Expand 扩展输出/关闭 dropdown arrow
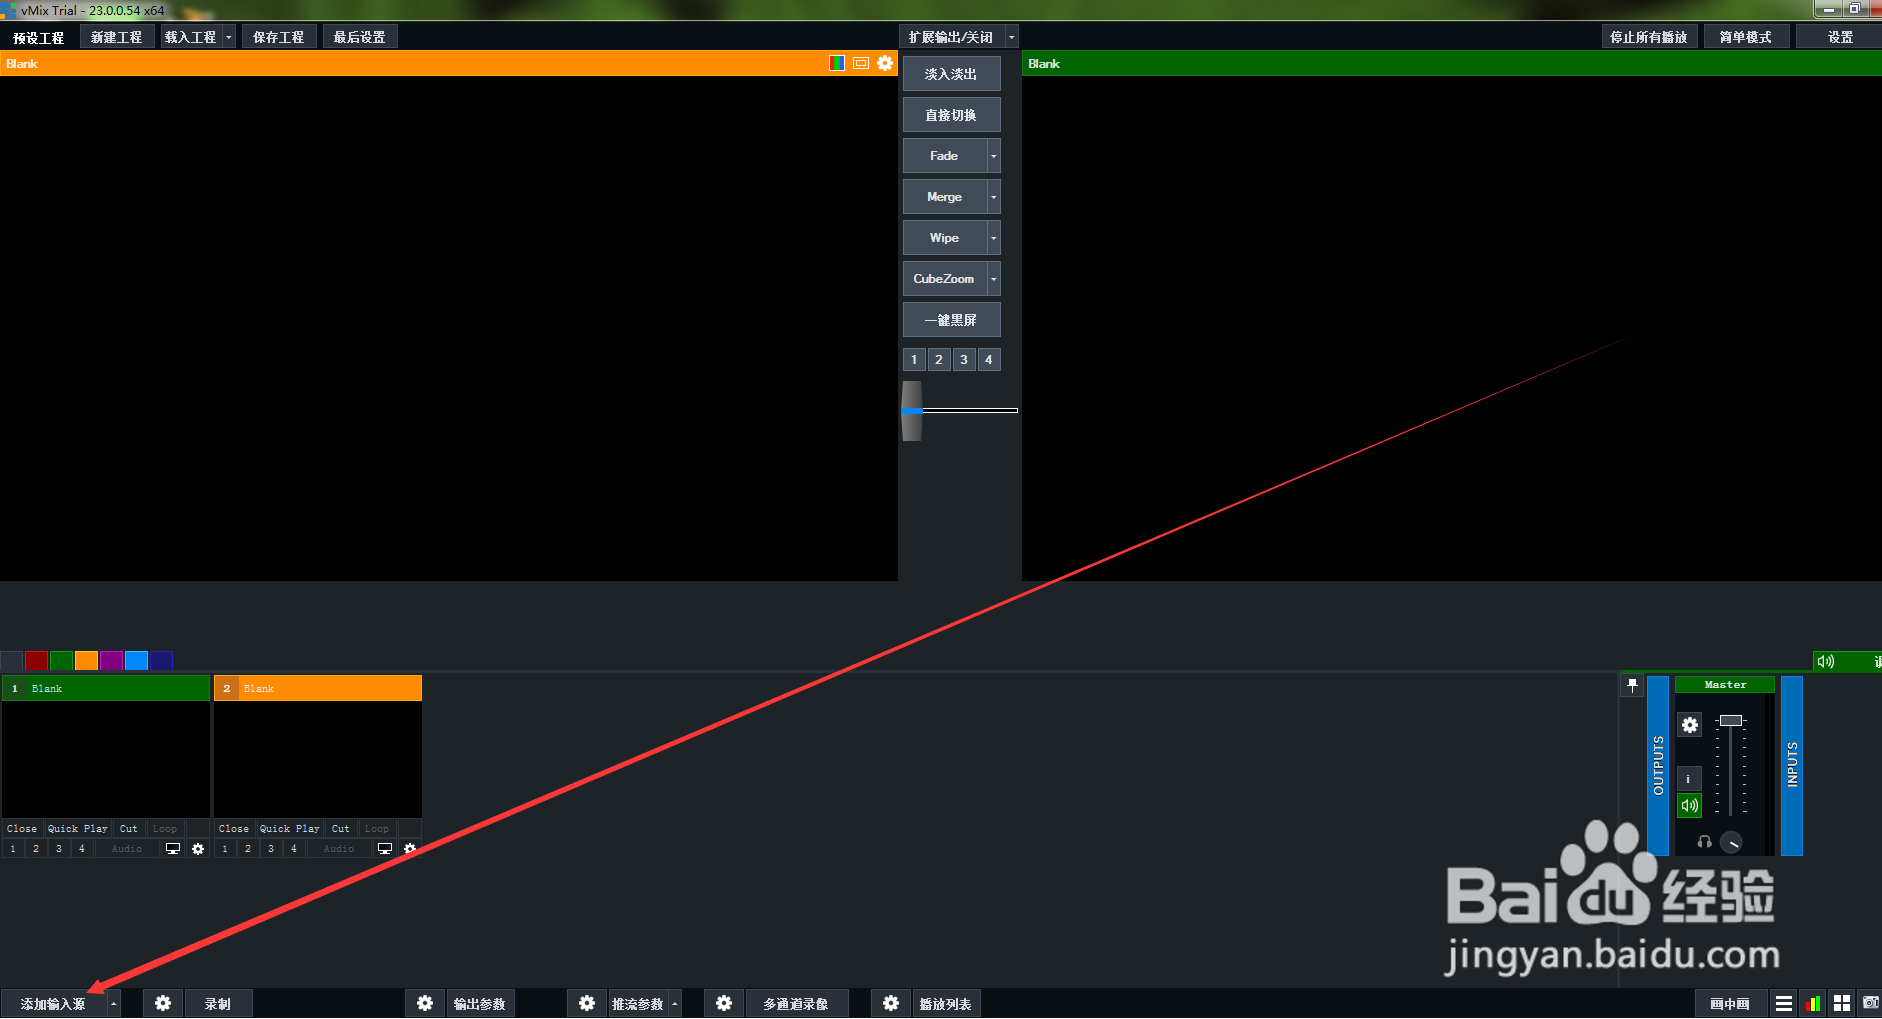The image size is (1882, 1019). (1012, 37)
